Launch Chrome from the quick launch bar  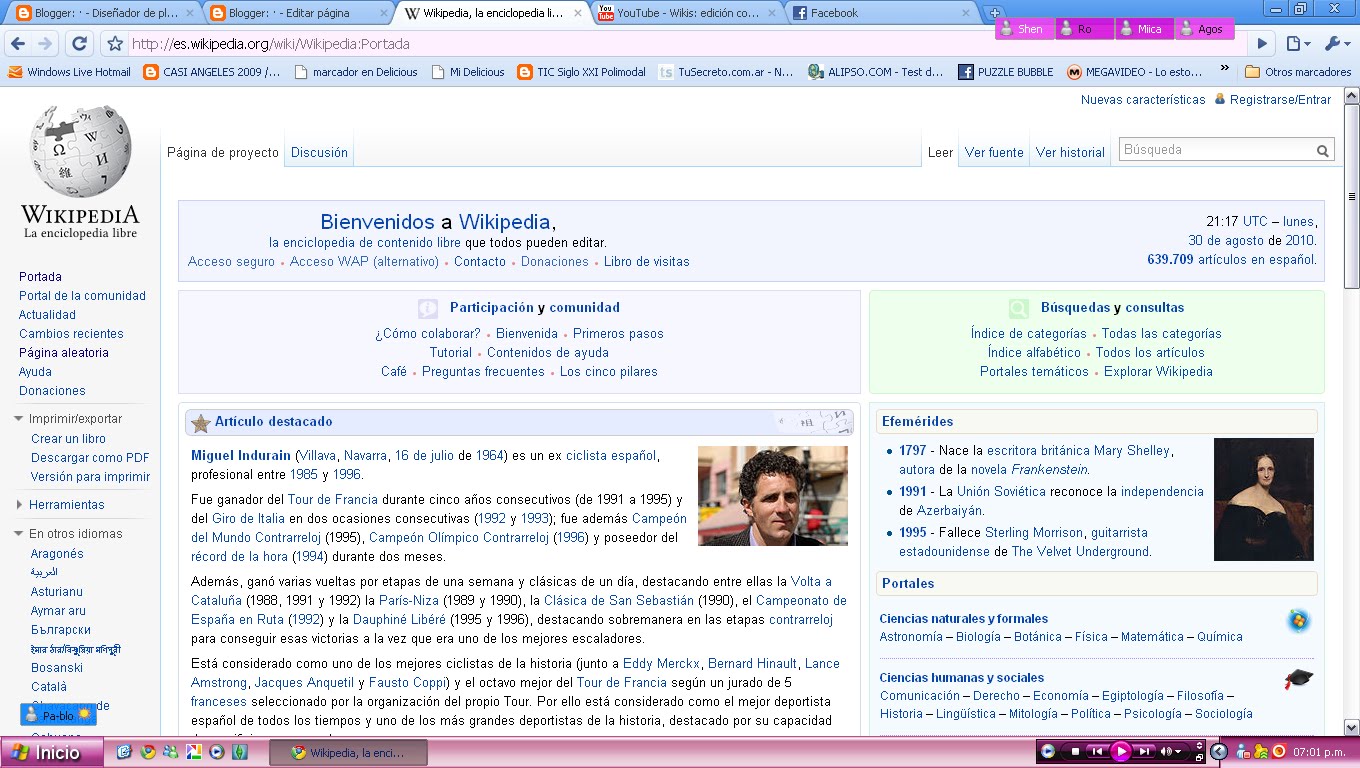[148, 752]
